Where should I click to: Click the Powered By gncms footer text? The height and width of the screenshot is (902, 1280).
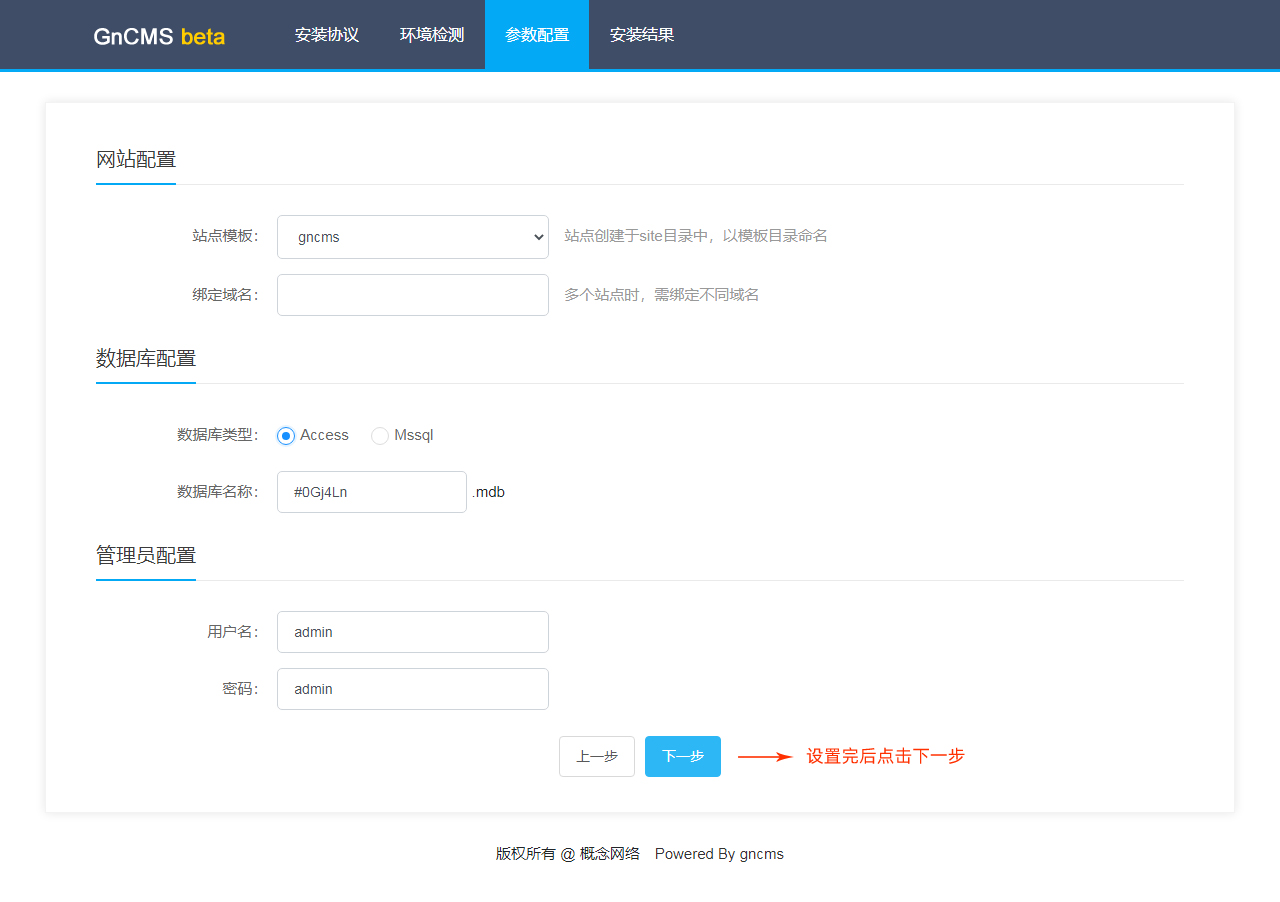(719, 854)
